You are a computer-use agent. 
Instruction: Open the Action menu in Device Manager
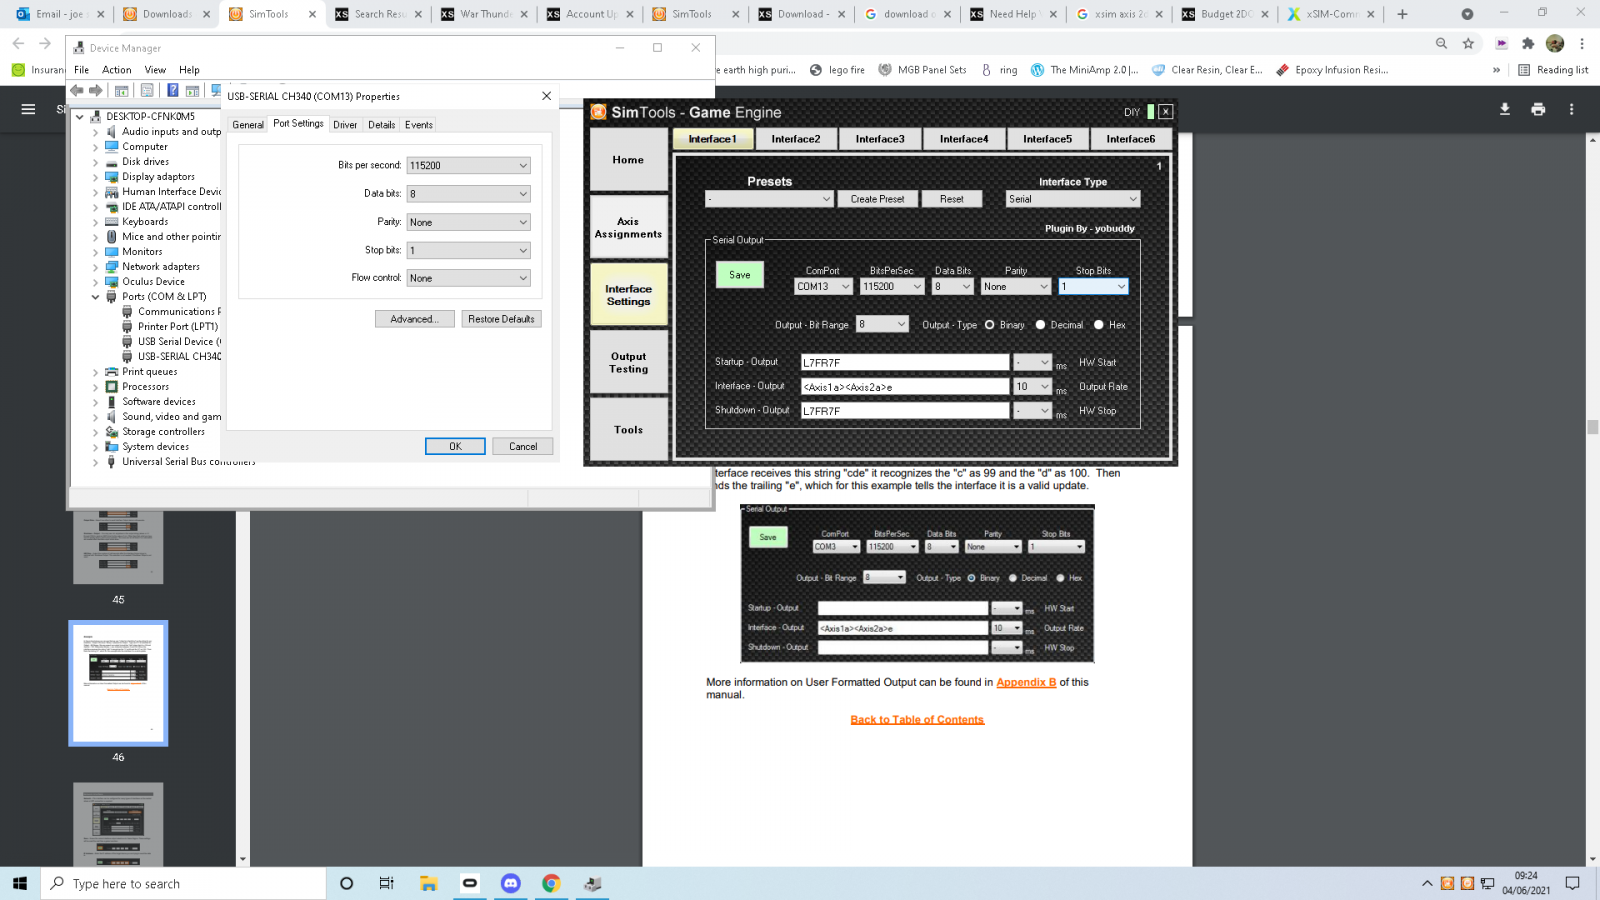117,70
